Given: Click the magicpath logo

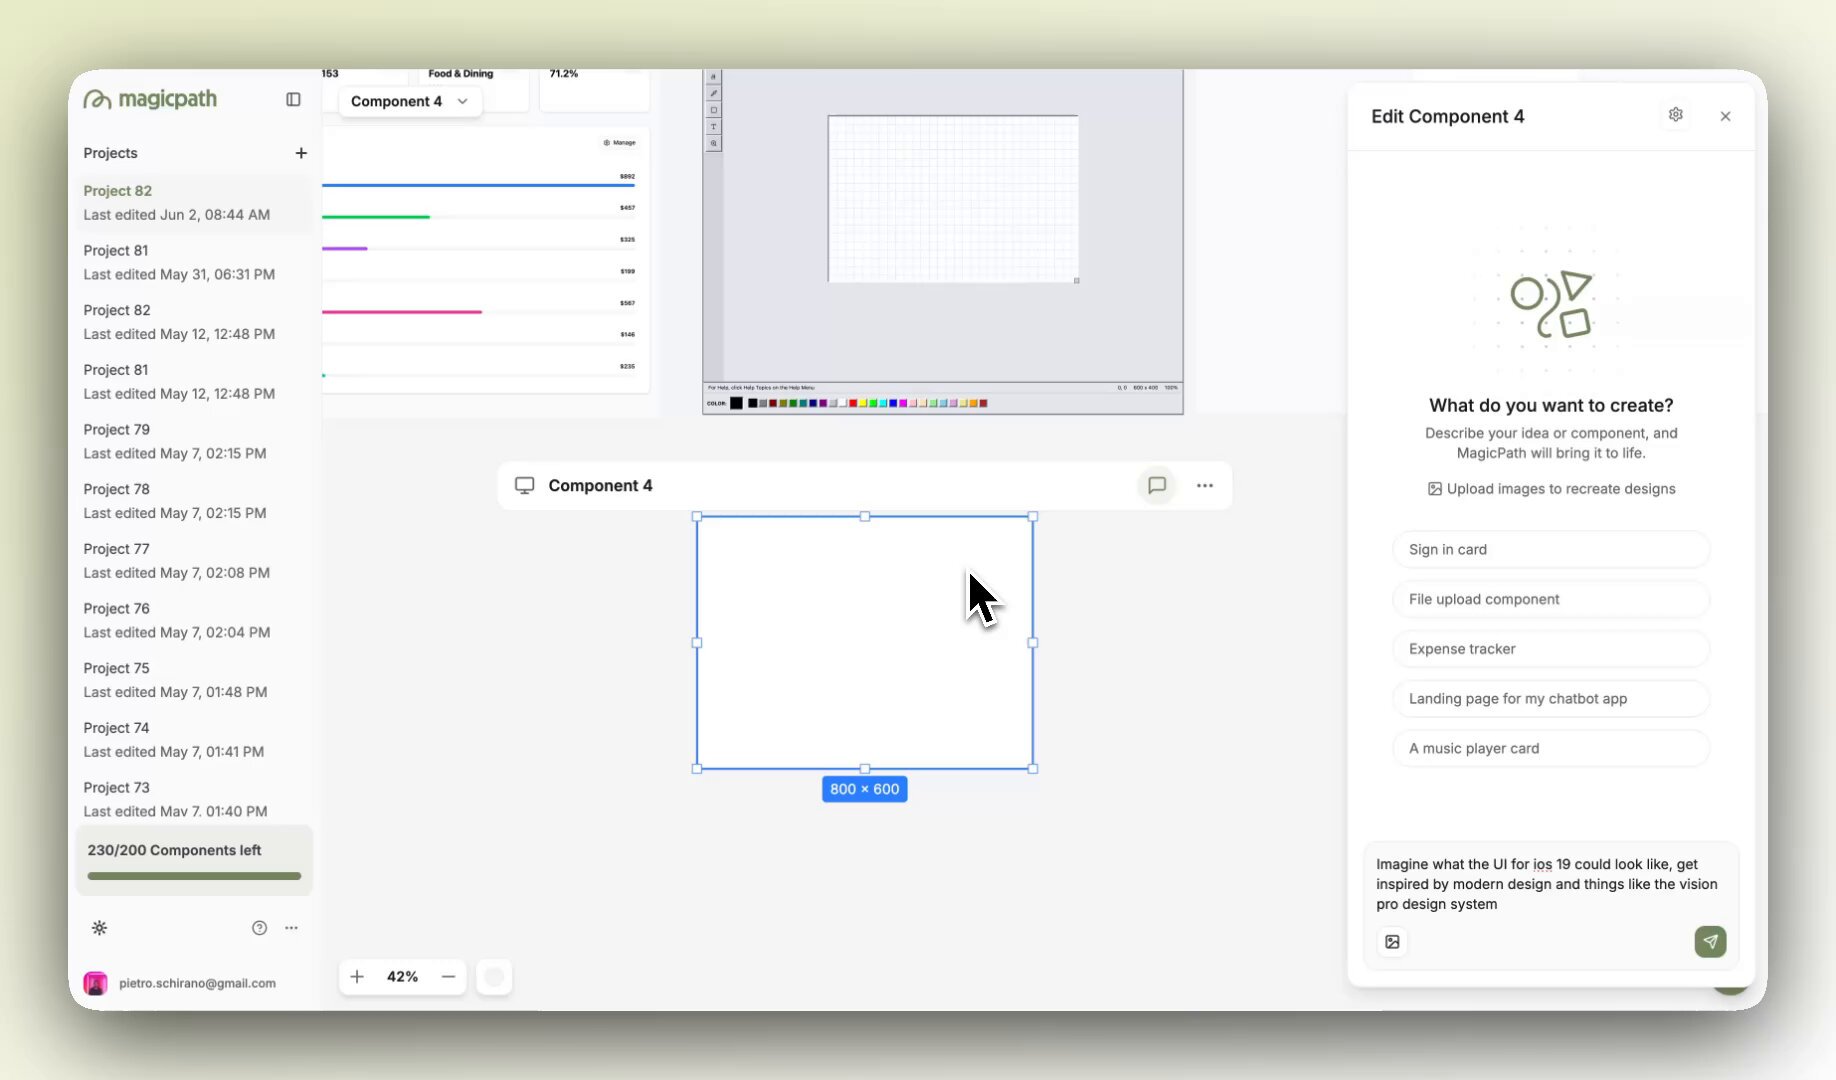Looking at the screenshot, I should (150, 99).
